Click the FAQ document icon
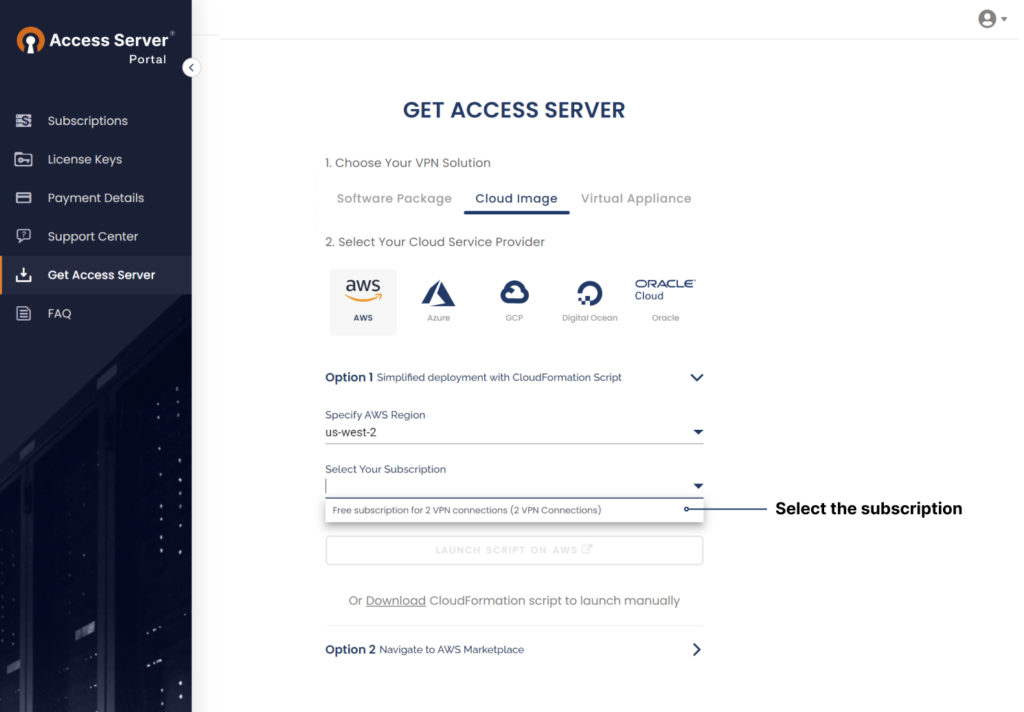Viewport: 1024px width, 712px height. click(x=24, y=314)
